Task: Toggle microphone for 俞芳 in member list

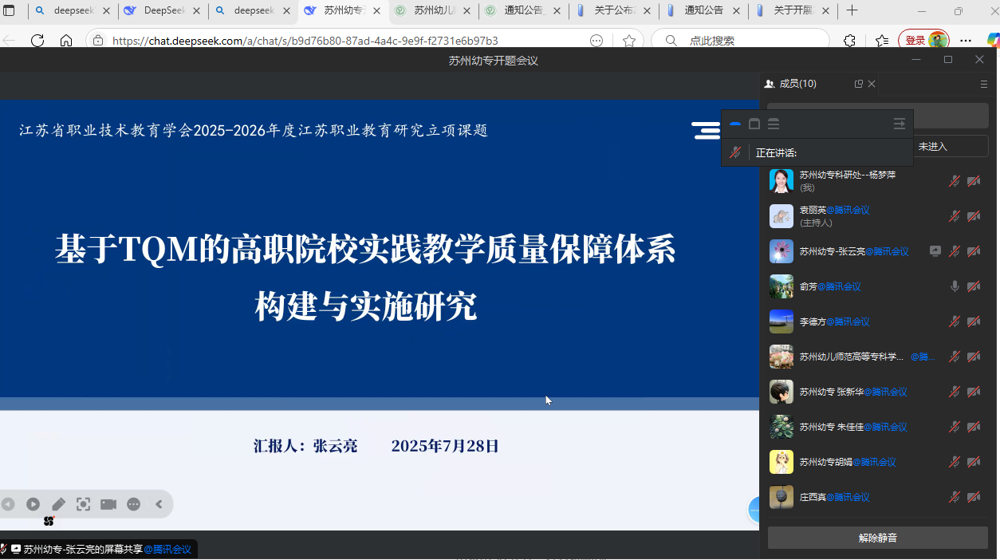Action: pos(954,287)
